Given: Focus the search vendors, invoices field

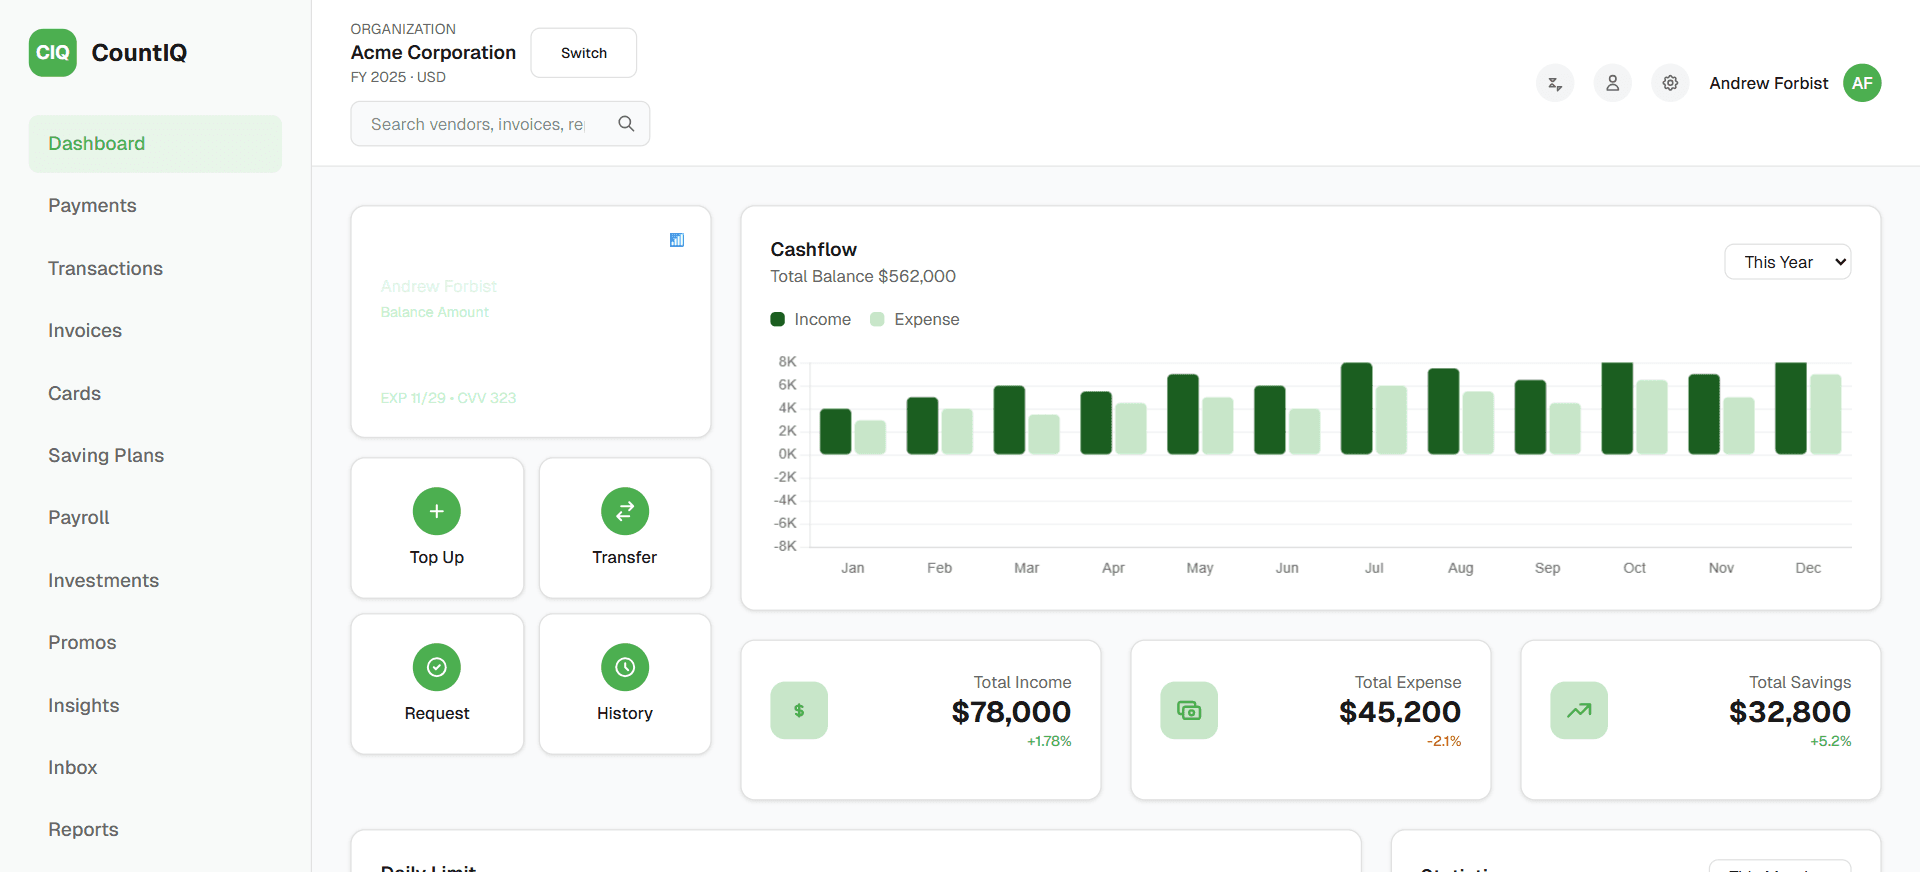Looking at the screenshot, I should click(x=500, y=124).
